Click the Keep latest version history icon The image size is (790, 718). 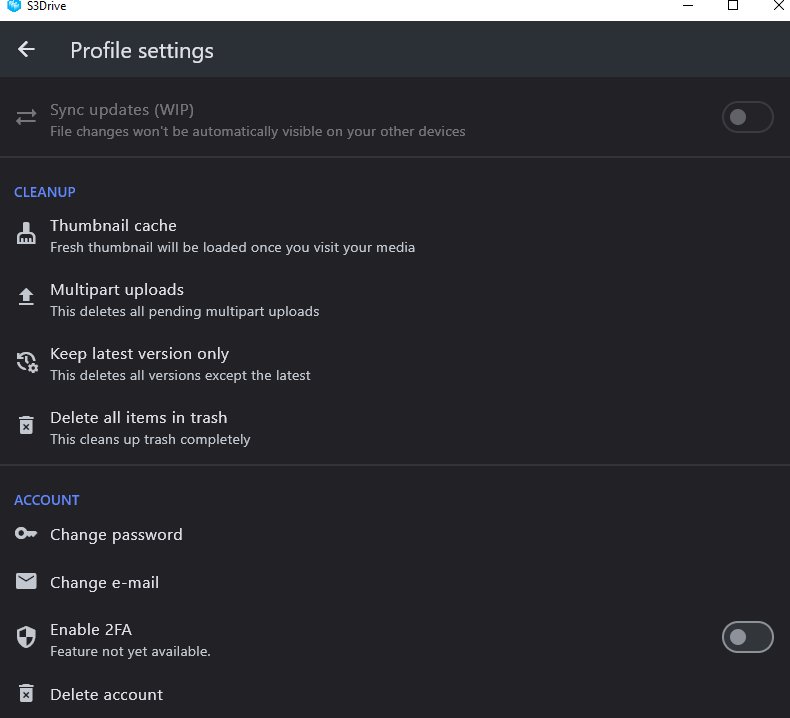point(27,362)
